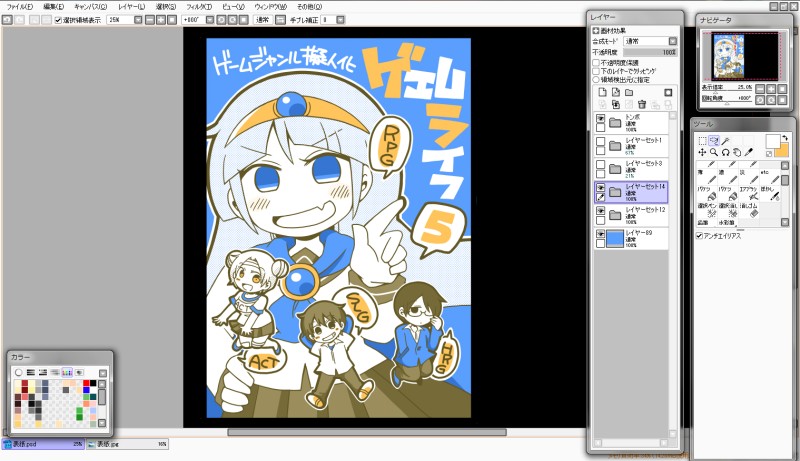
Task: Expand 画材効果 section in Layers panel
Action: 595,31
